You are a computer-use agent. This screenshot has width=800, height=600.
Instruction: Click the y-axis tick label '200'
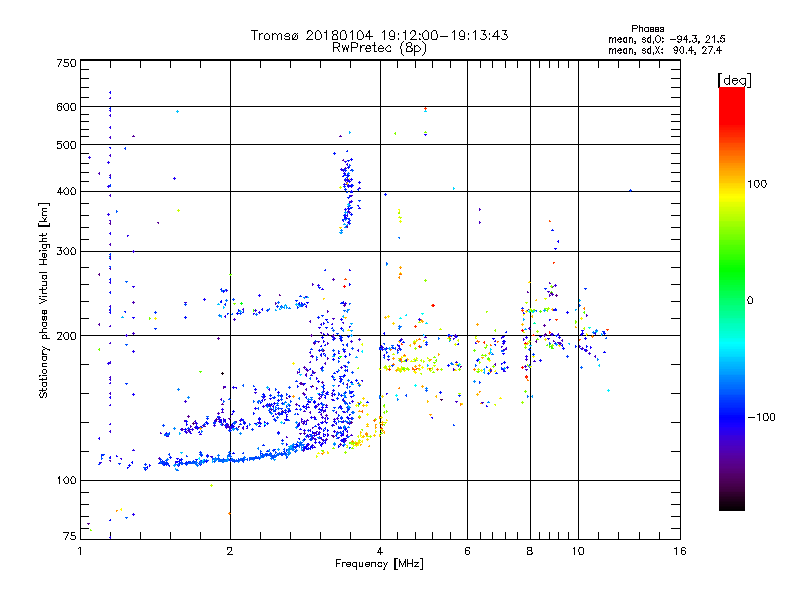coord(66,336)
